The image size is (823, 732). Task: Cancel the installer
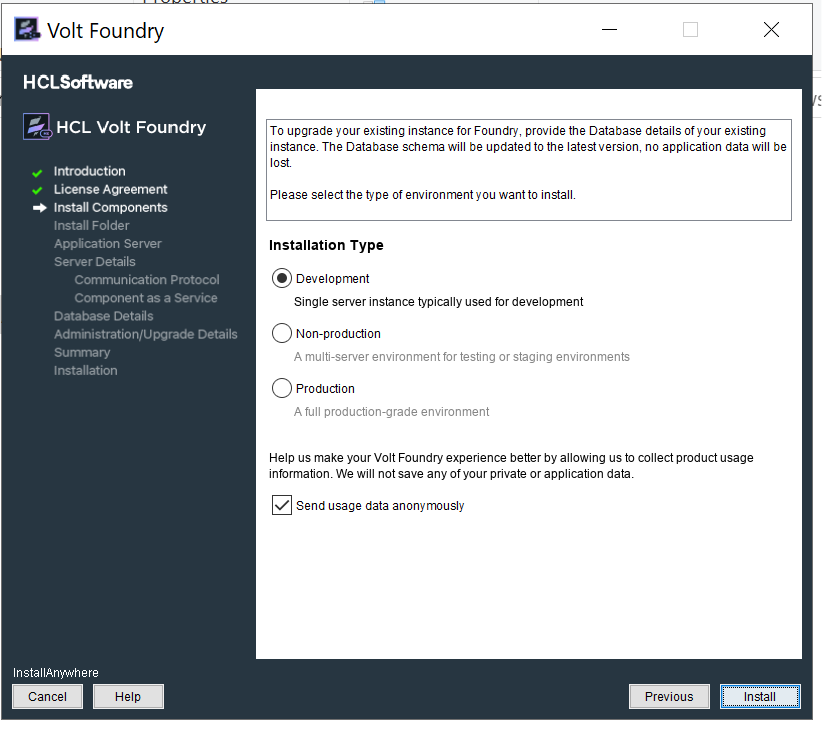(47, 697)
